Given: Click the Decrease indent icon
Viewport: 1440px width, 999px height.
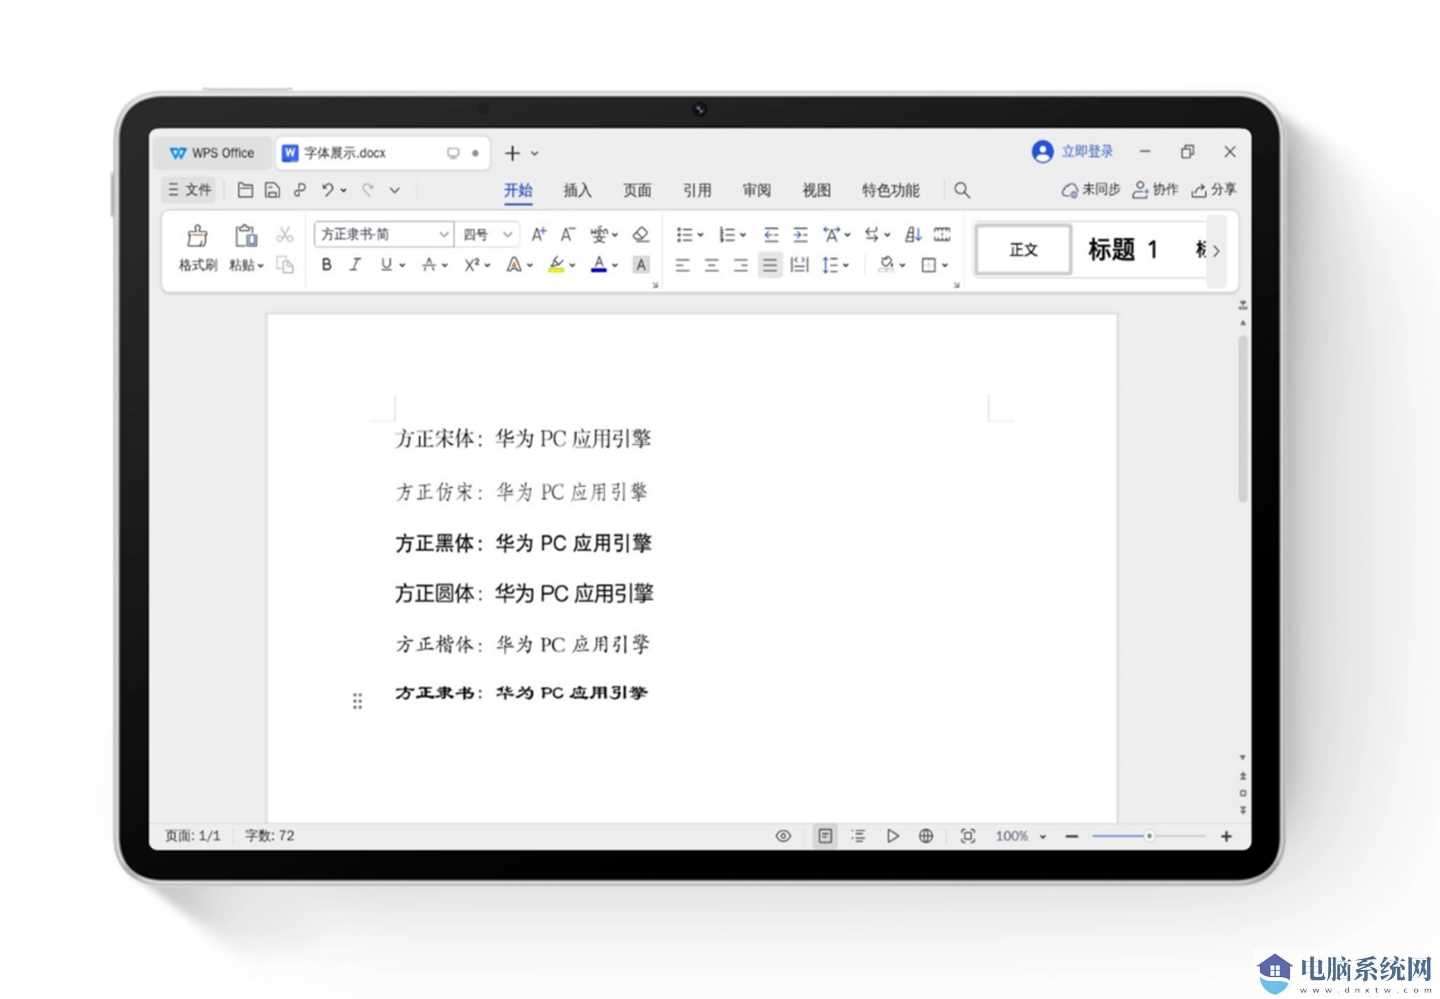Looking at the screenshot, I should pos(771,234).
